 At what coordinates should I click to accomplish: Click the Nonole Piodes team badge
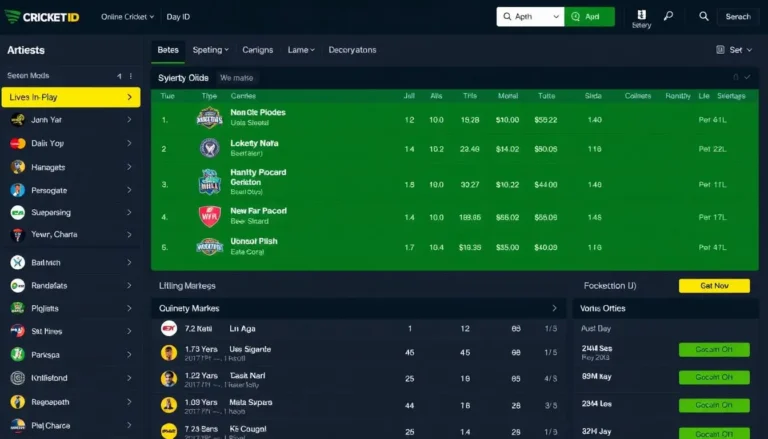pos(209,119)
